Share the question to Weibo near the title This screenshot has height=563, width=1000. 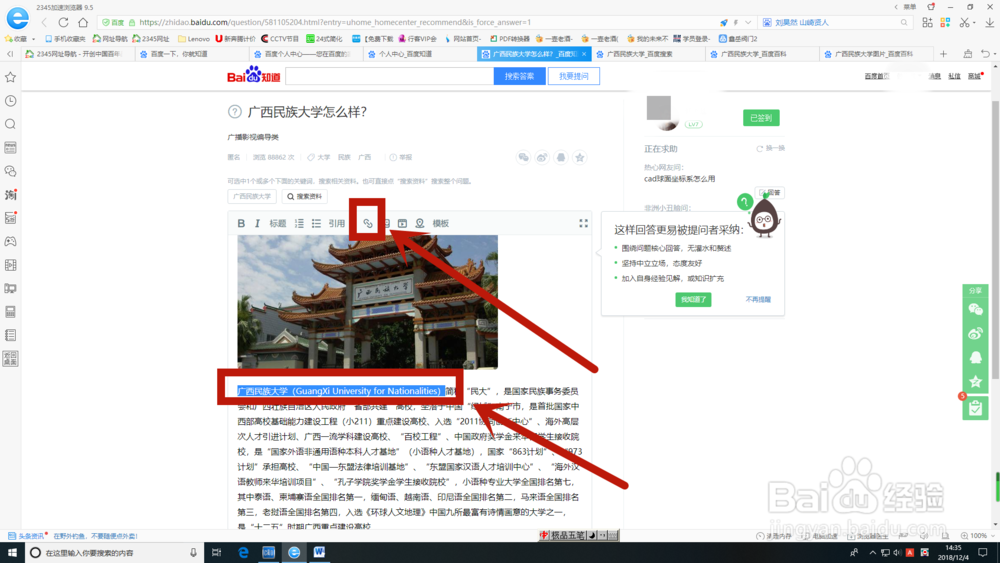(542, 157)
